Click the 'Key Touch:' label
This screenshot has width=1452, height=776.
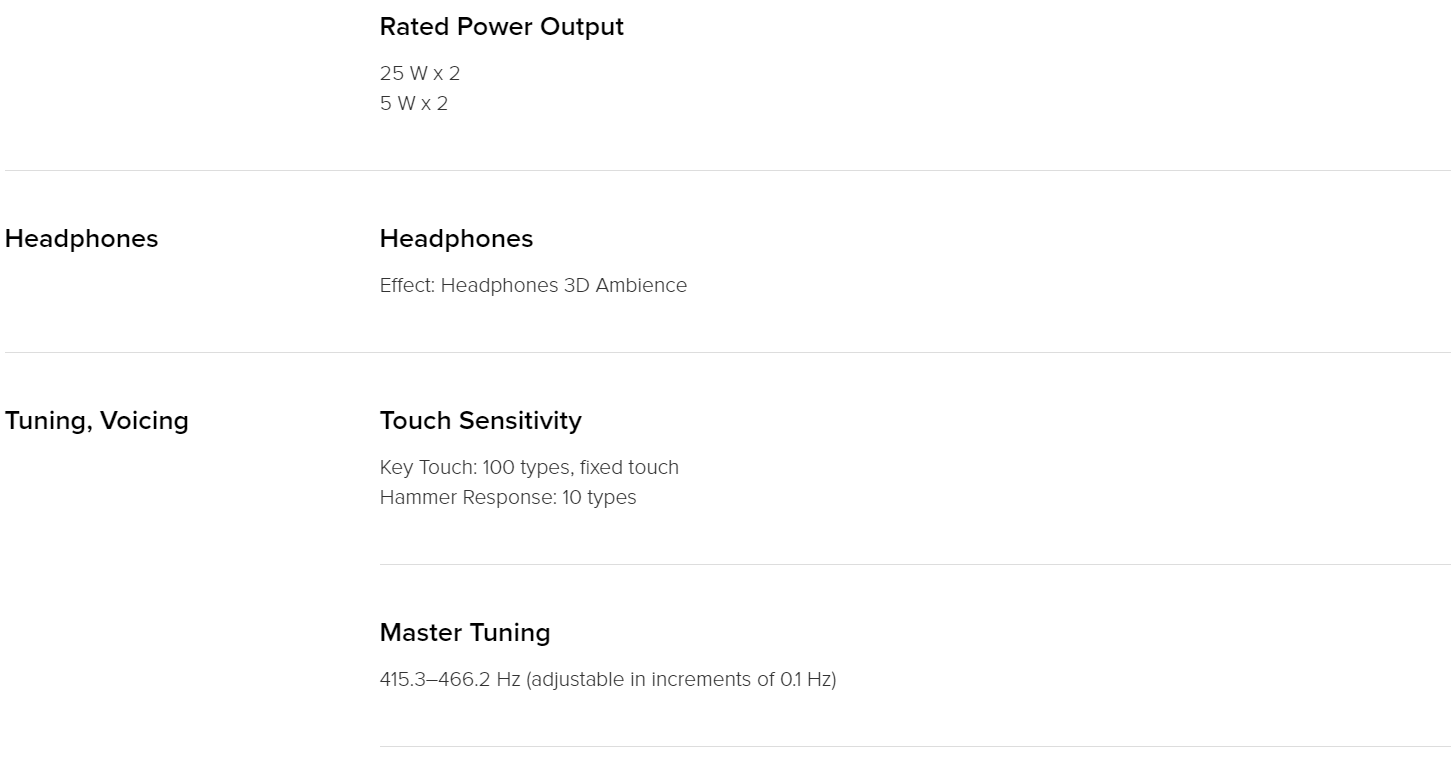(x=429, y=467)
